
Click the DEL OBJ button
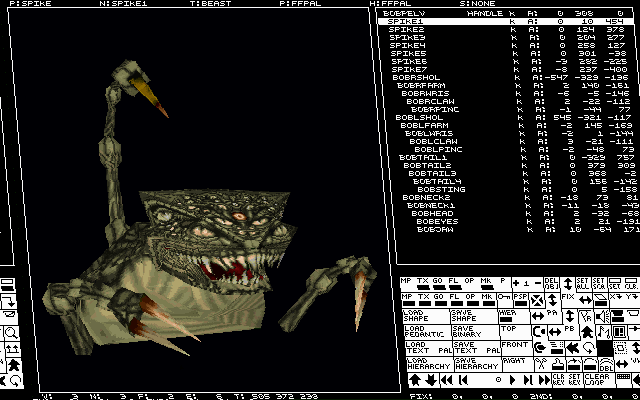pos(551,284)
